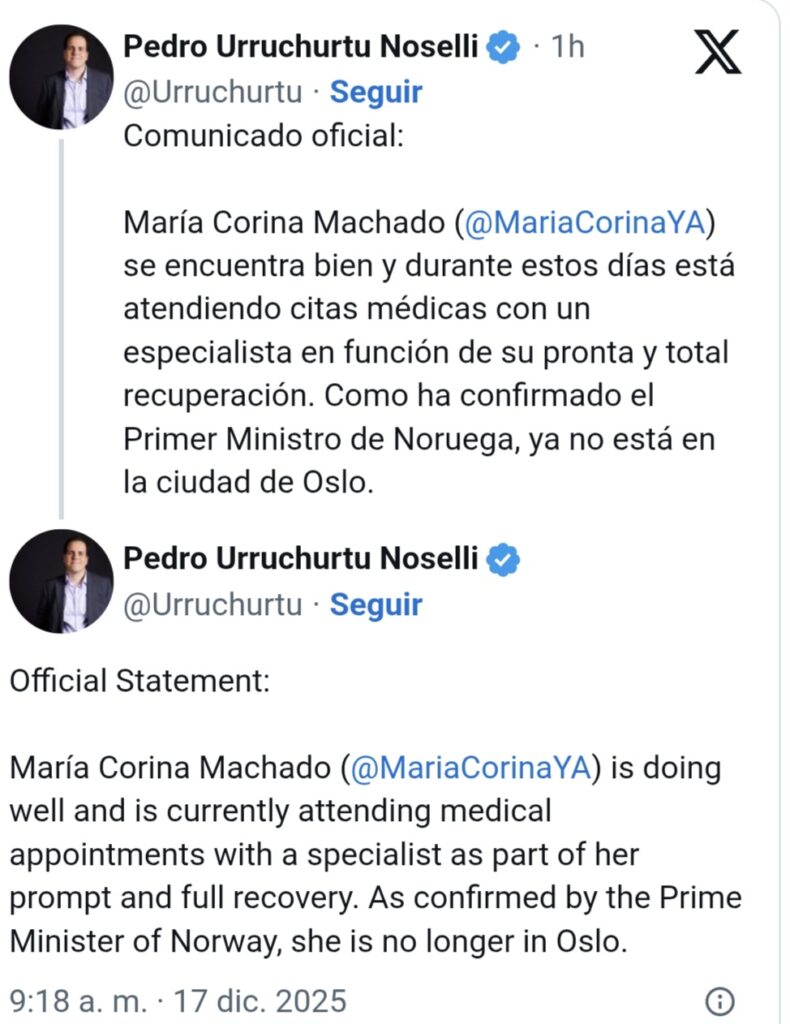
Task: Click the verified badge in the lower English post
Action: [x=503, y=560]
